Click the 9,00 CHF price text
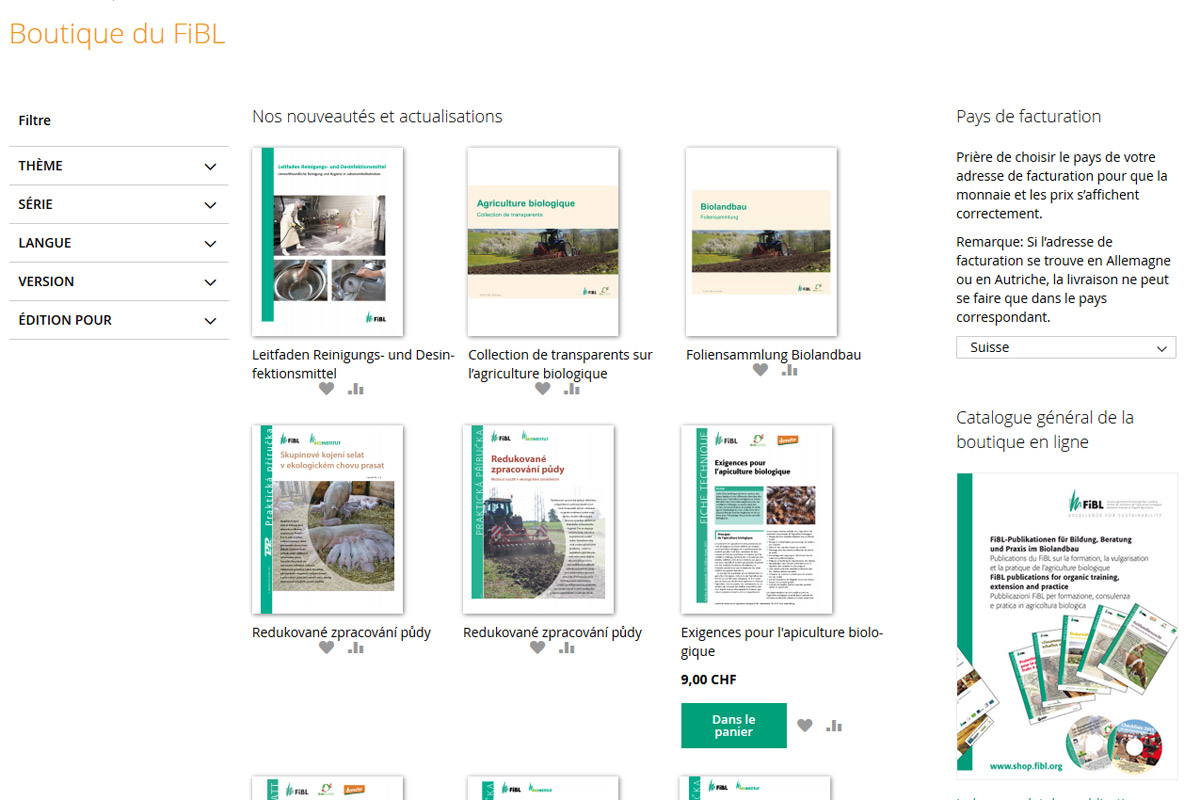The image size is (1200, 800). (708, 680)
